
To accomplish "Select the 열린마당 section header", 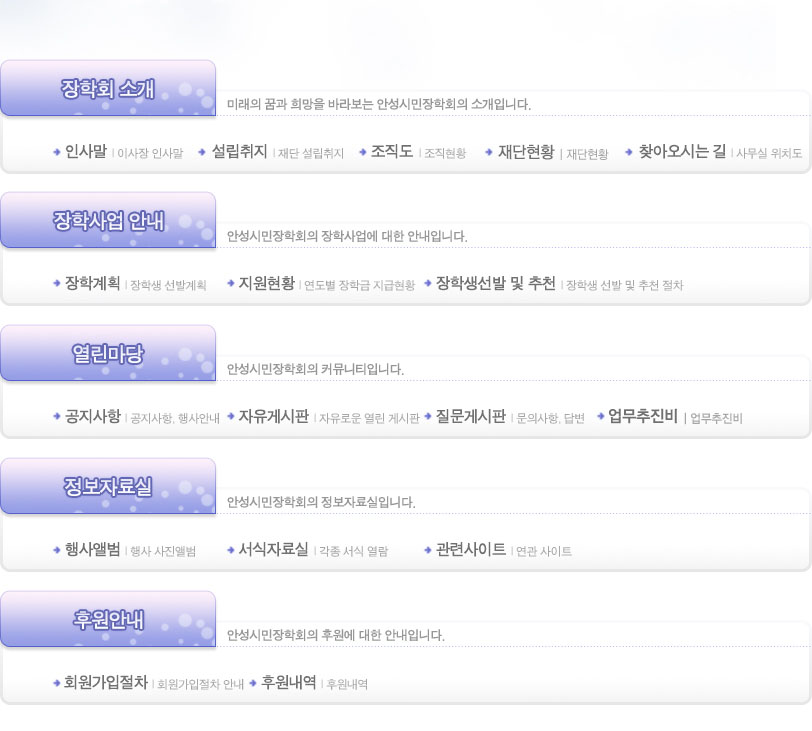I will pos(108,354).
